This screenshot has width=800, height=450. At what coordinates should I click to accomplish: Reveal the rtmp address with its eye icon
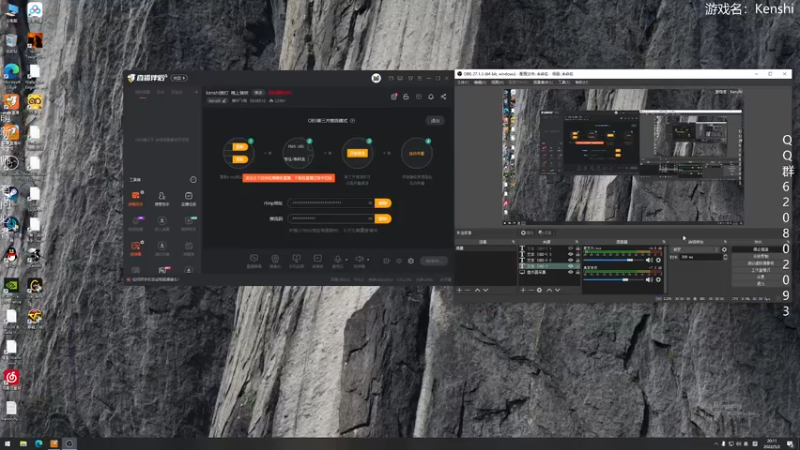pos(370,203)
